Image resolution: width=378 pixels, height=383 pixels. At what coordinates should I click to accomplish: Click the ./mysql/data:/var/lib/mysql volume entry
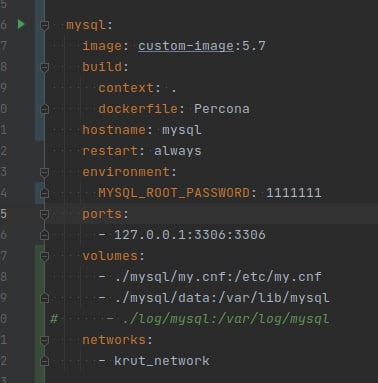(x=222, y=298)
